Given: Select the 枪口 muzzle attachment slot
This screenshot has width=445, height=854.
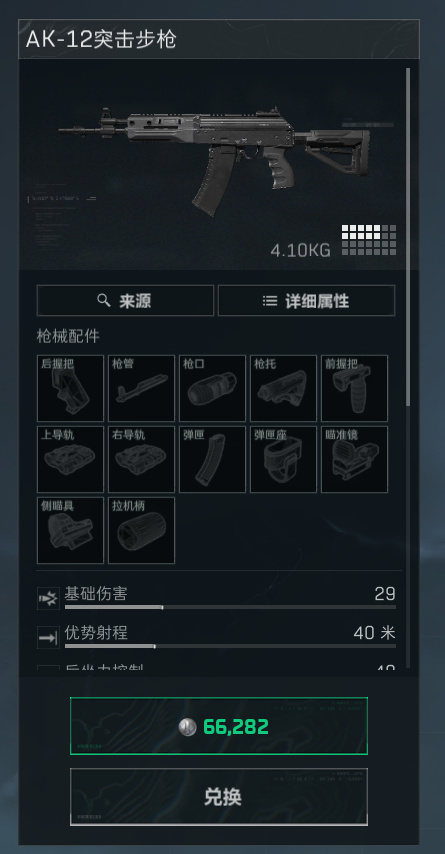Looking at the screenshot, I should pyautogui.click(x=212, y=388).
